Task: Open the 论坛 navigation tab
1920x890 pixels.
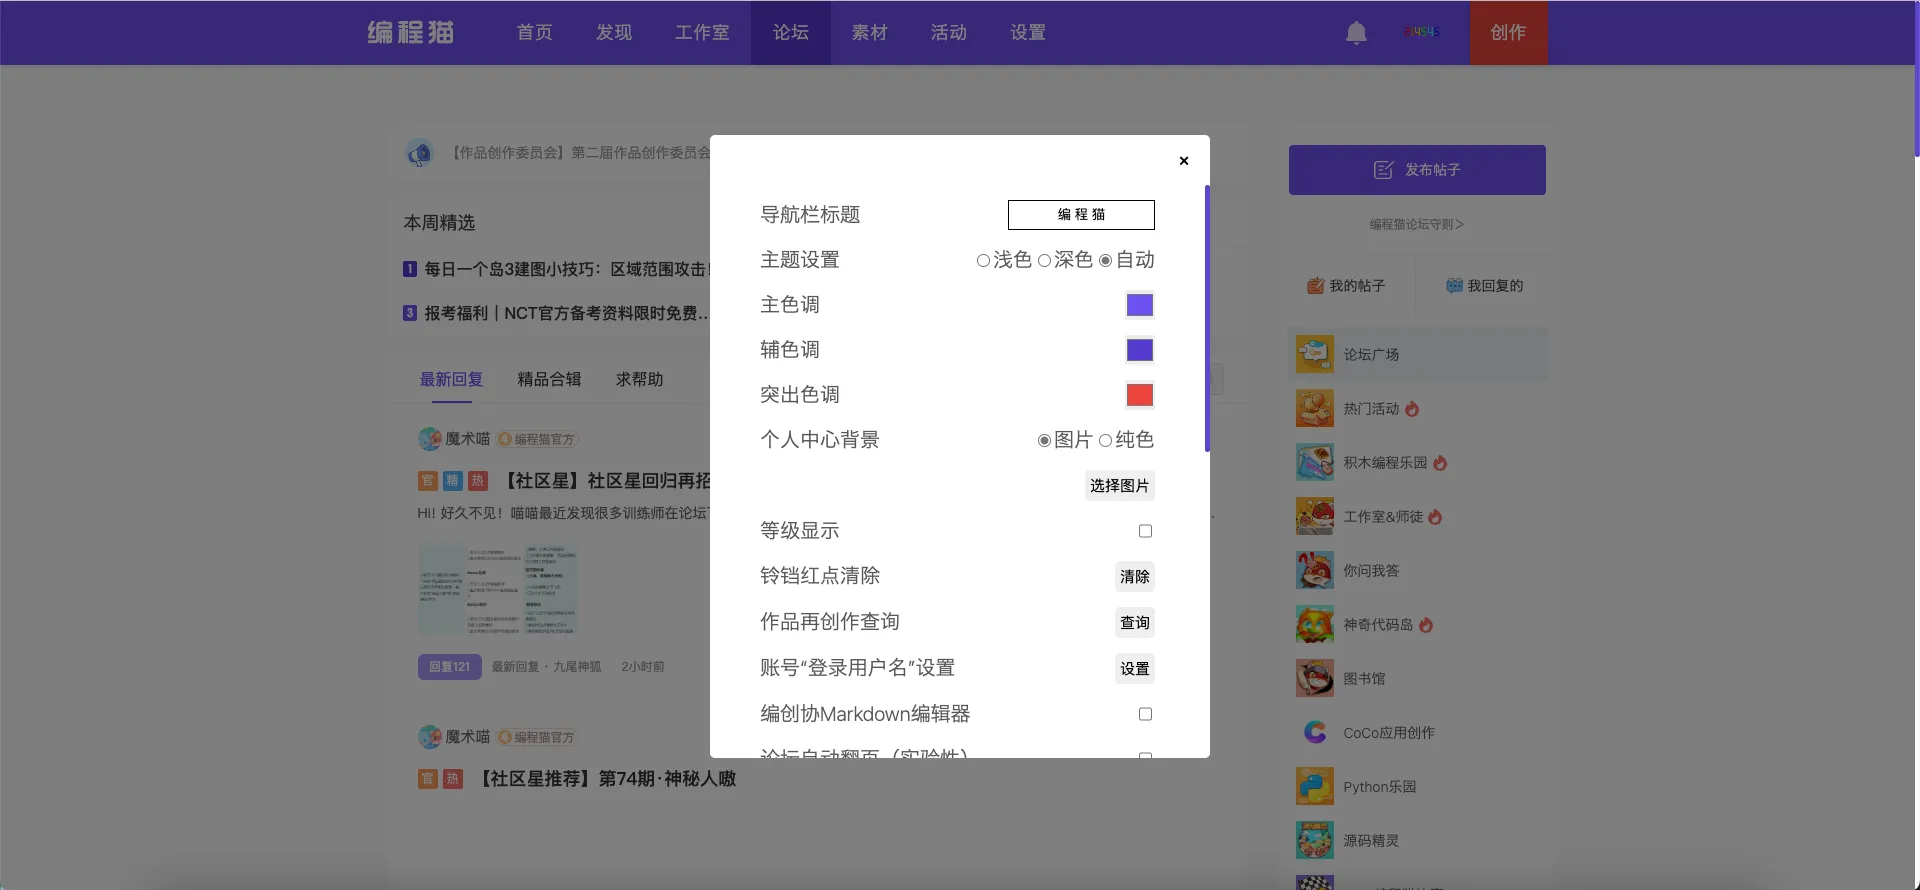Action: point(790,33)
